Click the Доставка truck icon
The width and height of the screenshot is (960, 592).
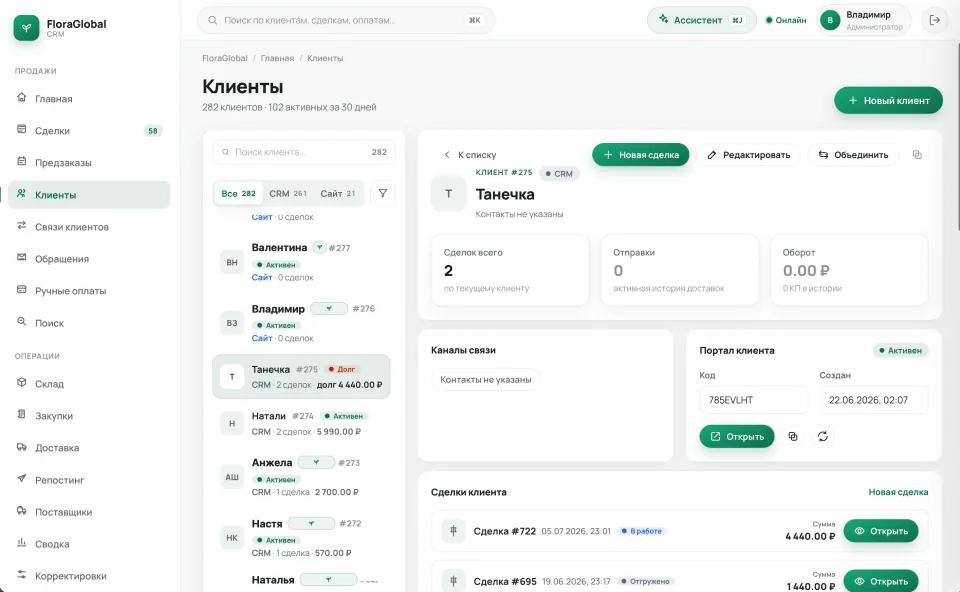[21, 447]
